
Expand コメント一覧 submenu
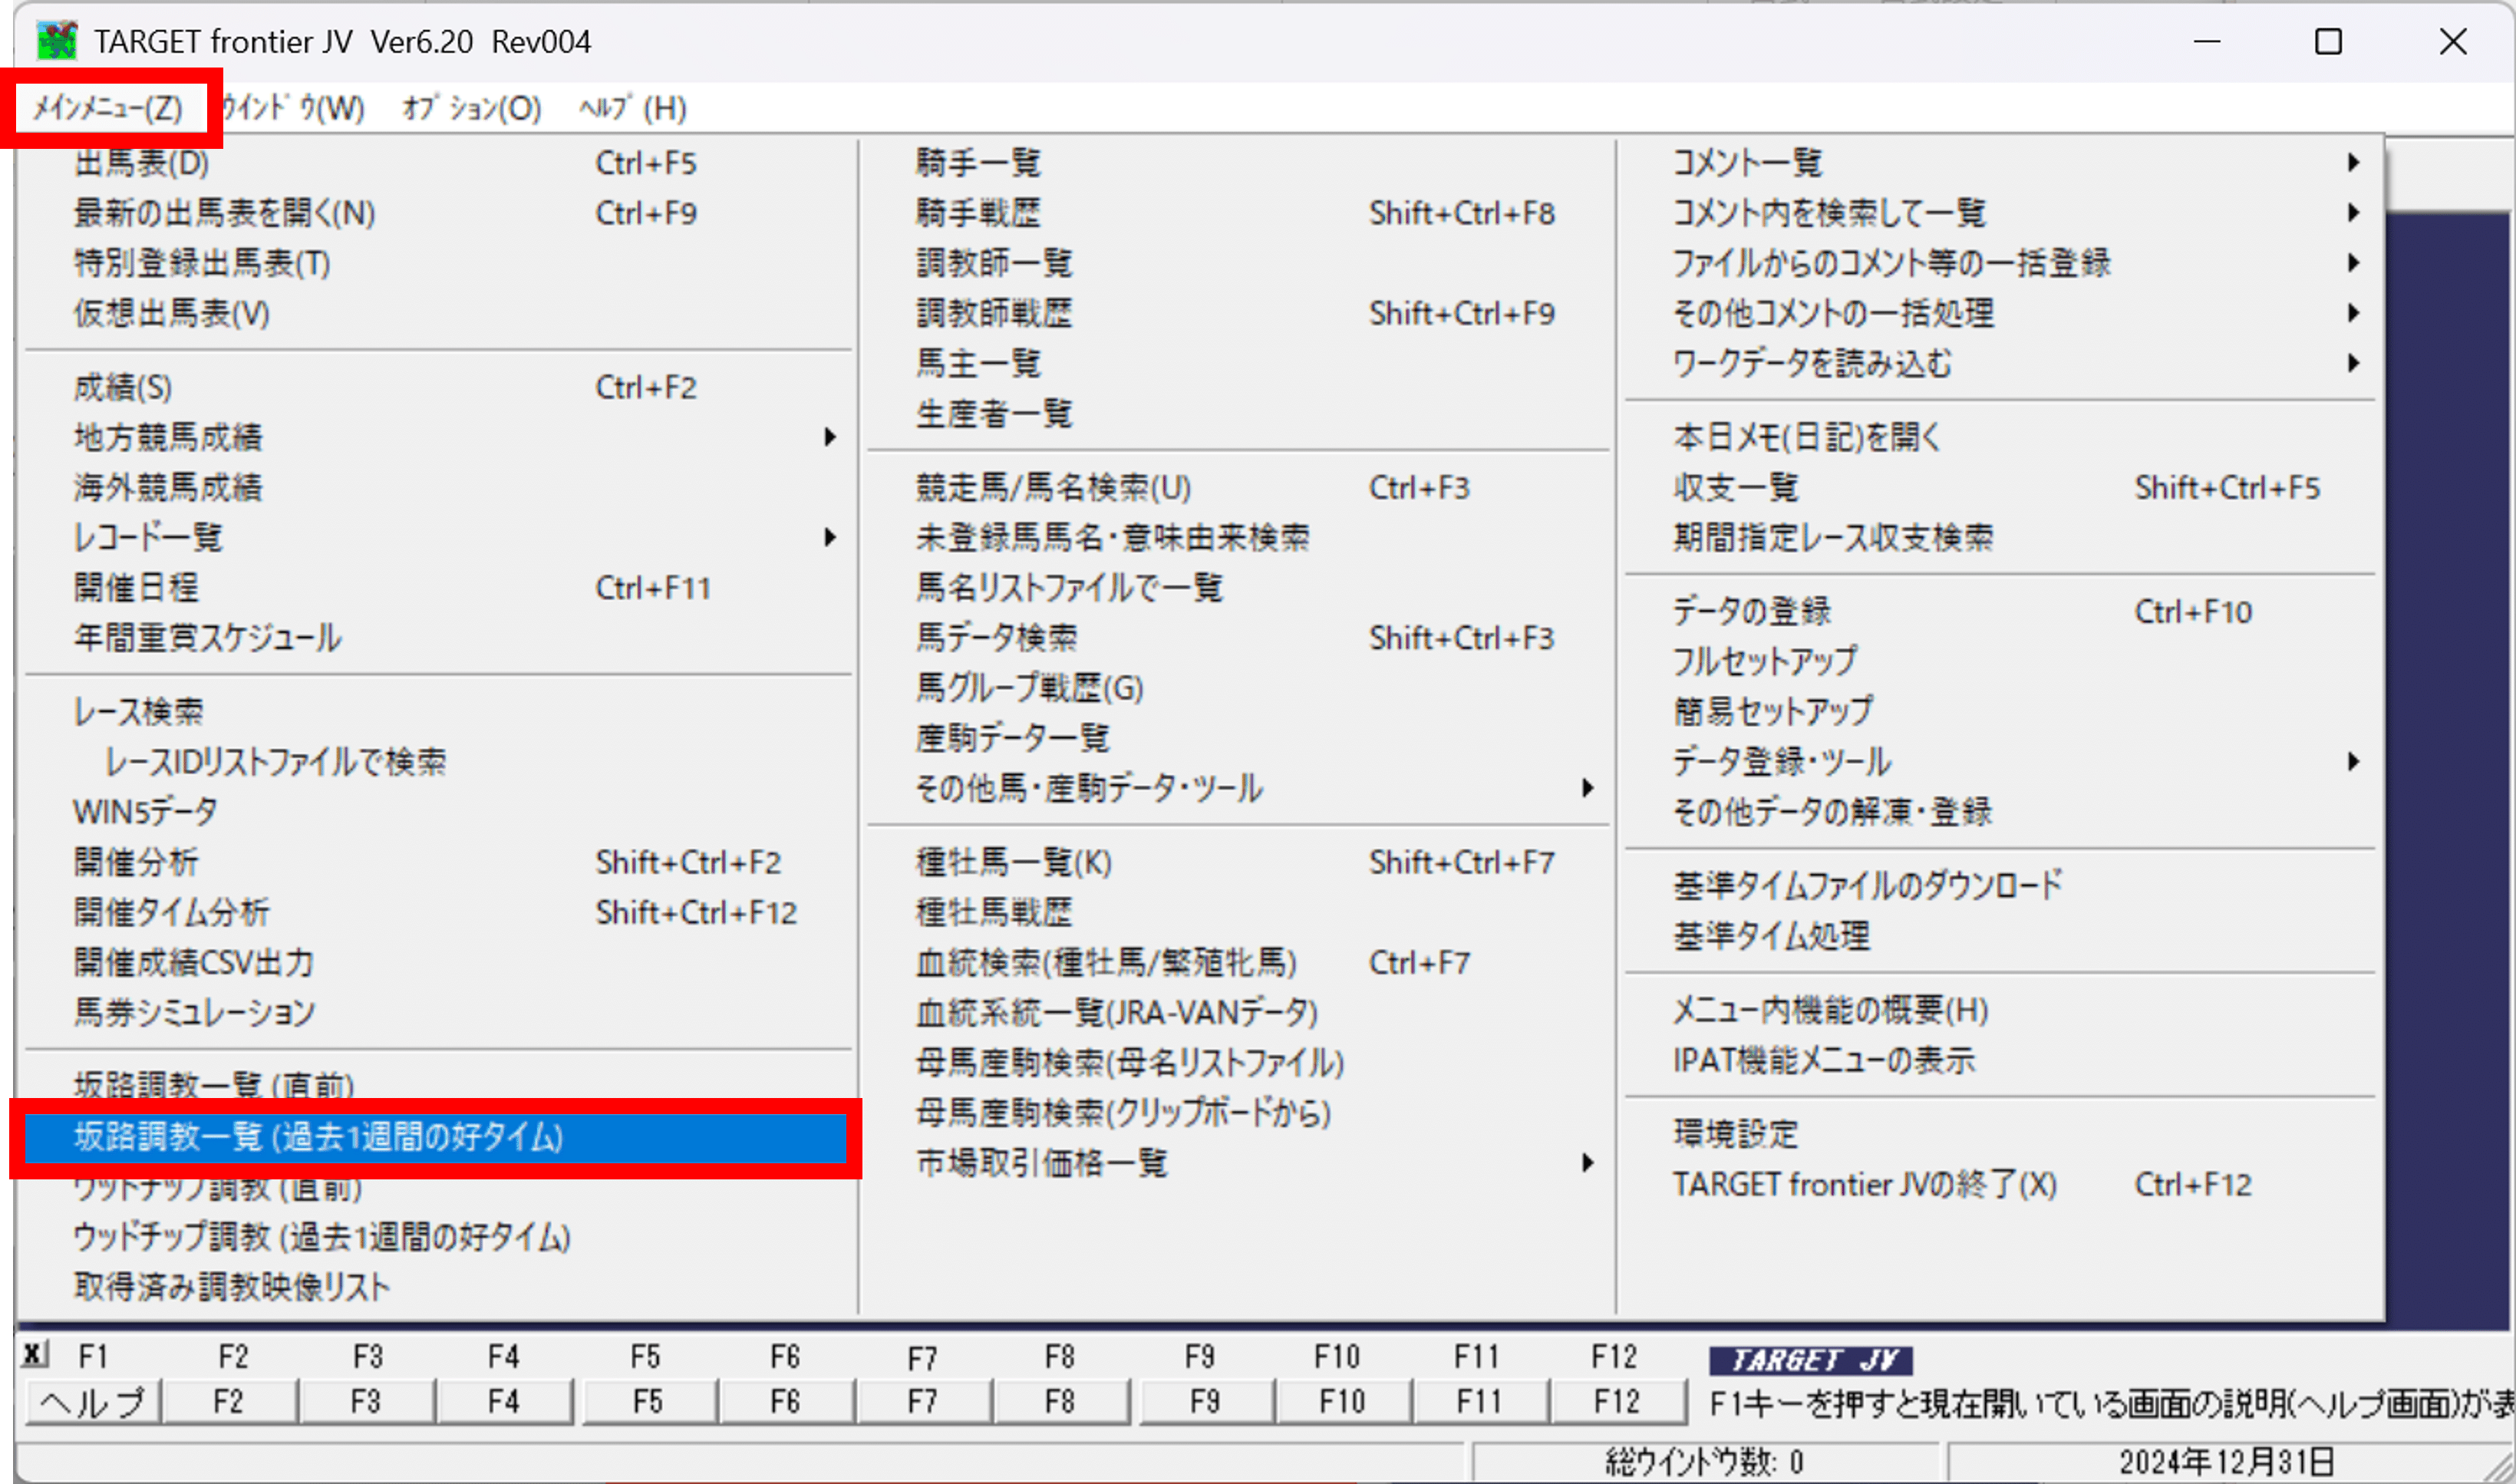click(x=2000, y=163)
